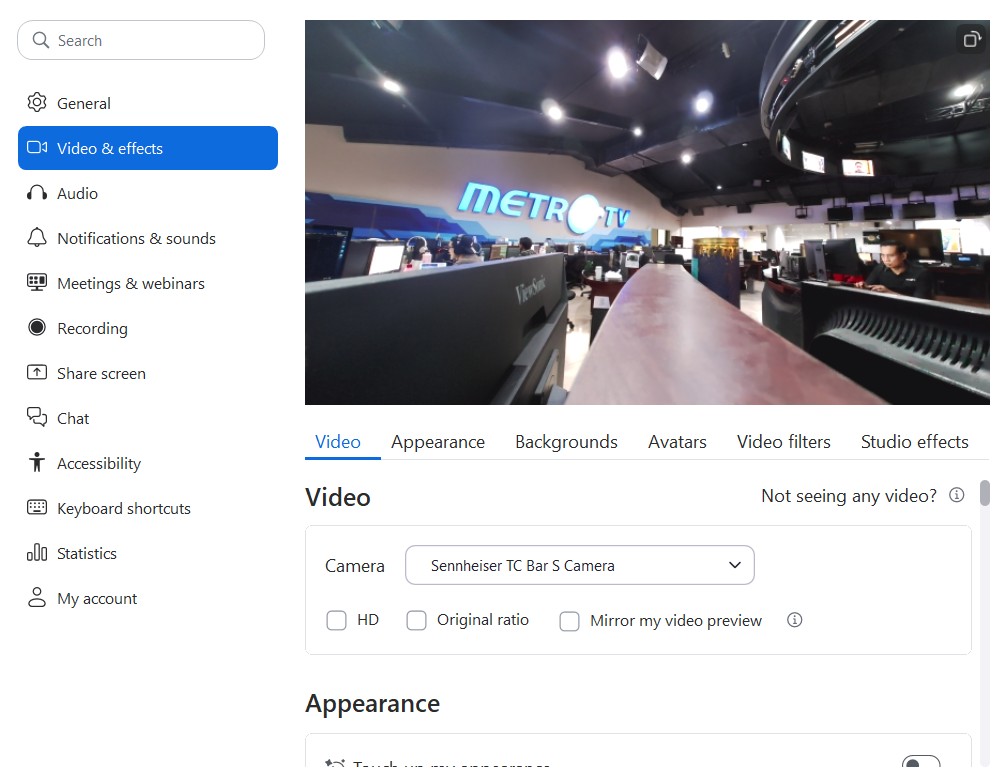Viewport: 1006px width, 772px height.
Task: Open the Recording settings label
Action: coord(92,329)
